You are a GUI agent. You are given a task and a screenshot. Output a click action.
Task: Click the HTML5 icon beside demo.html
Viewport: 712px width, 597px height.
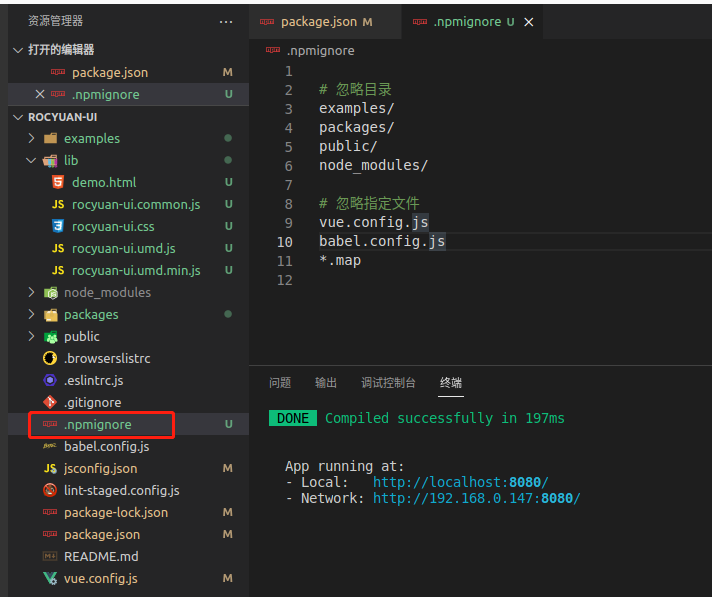click(58, 182)
